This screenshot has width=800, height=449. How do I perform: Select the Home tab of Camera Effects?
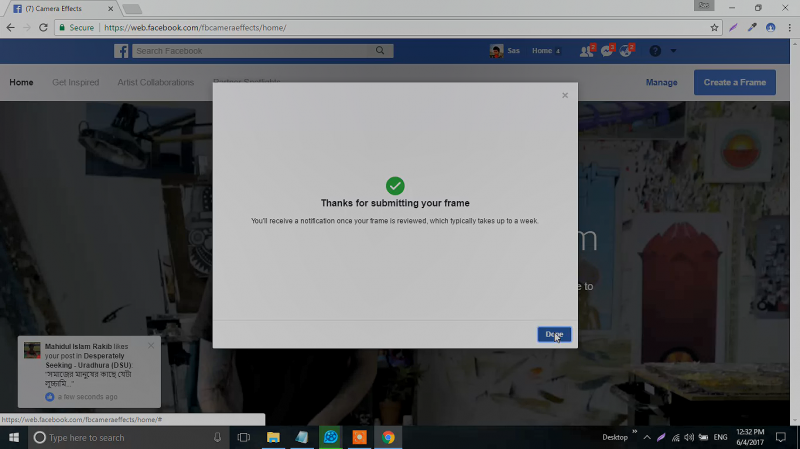click(x=21, y=82)
